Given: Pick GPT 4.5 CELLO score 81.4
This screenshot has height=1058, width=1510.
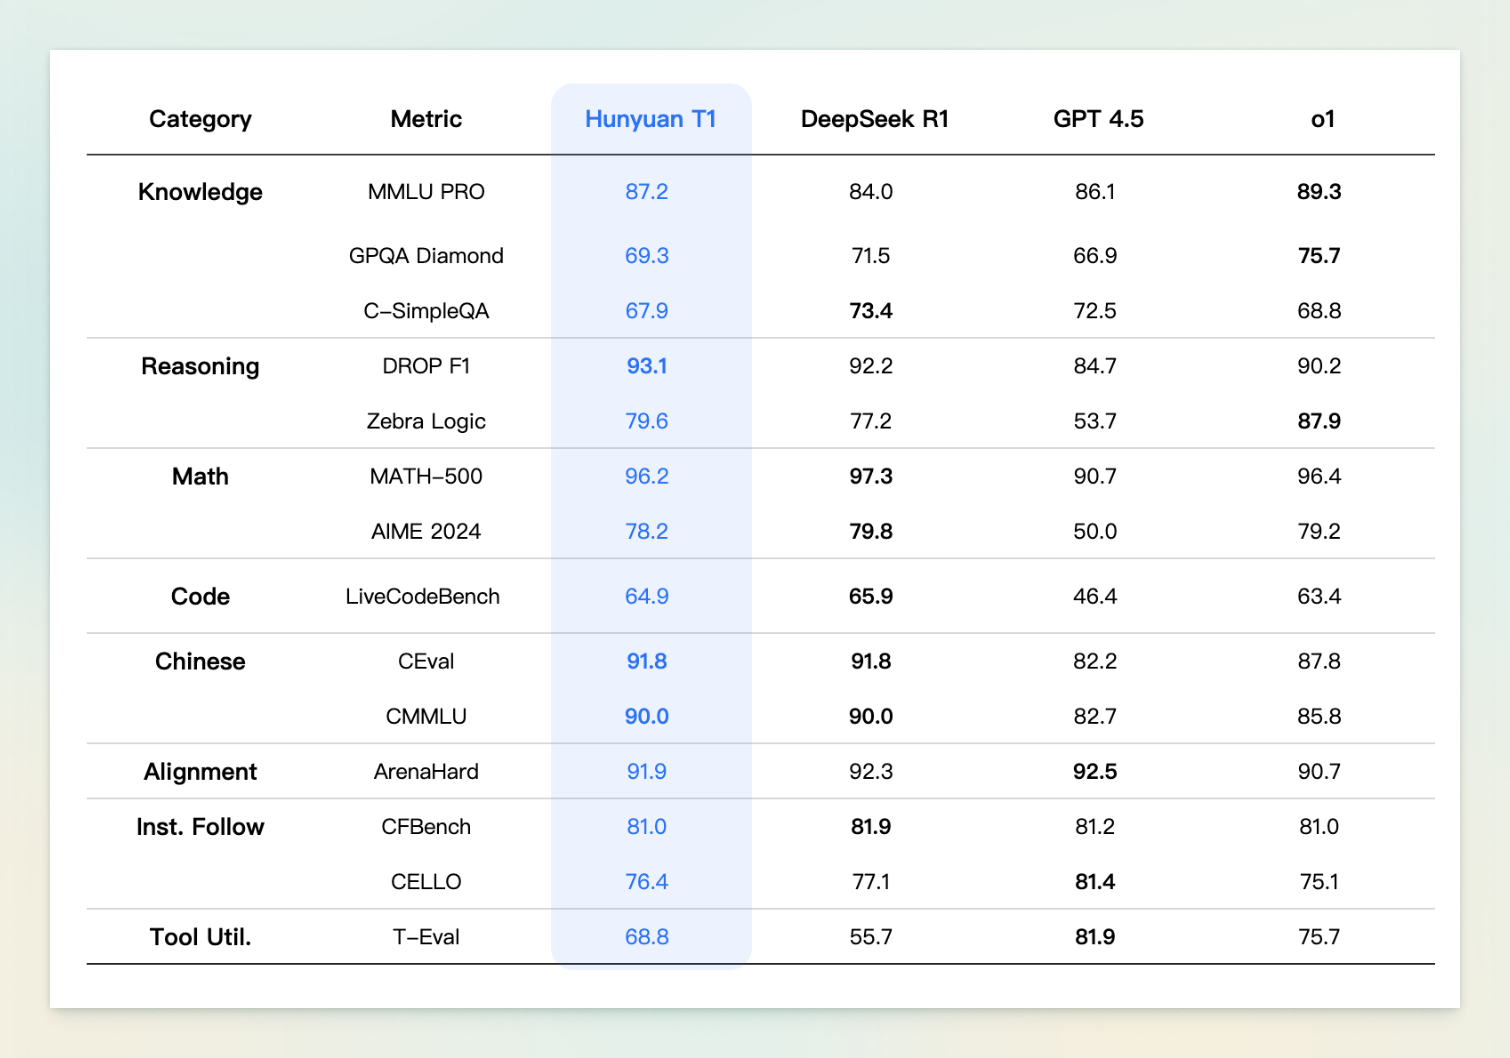Looking at the screenshot, I should tap(1095, 881).
